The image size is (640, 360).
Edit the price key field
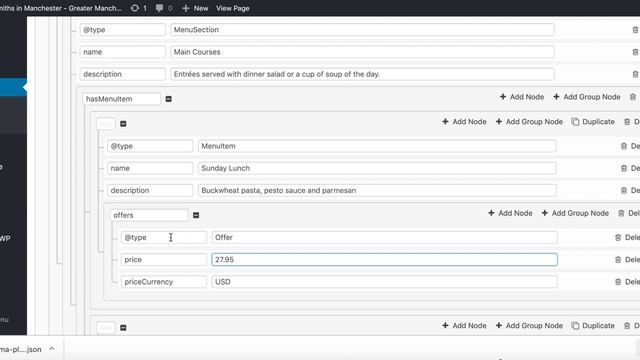pos(164,260)
